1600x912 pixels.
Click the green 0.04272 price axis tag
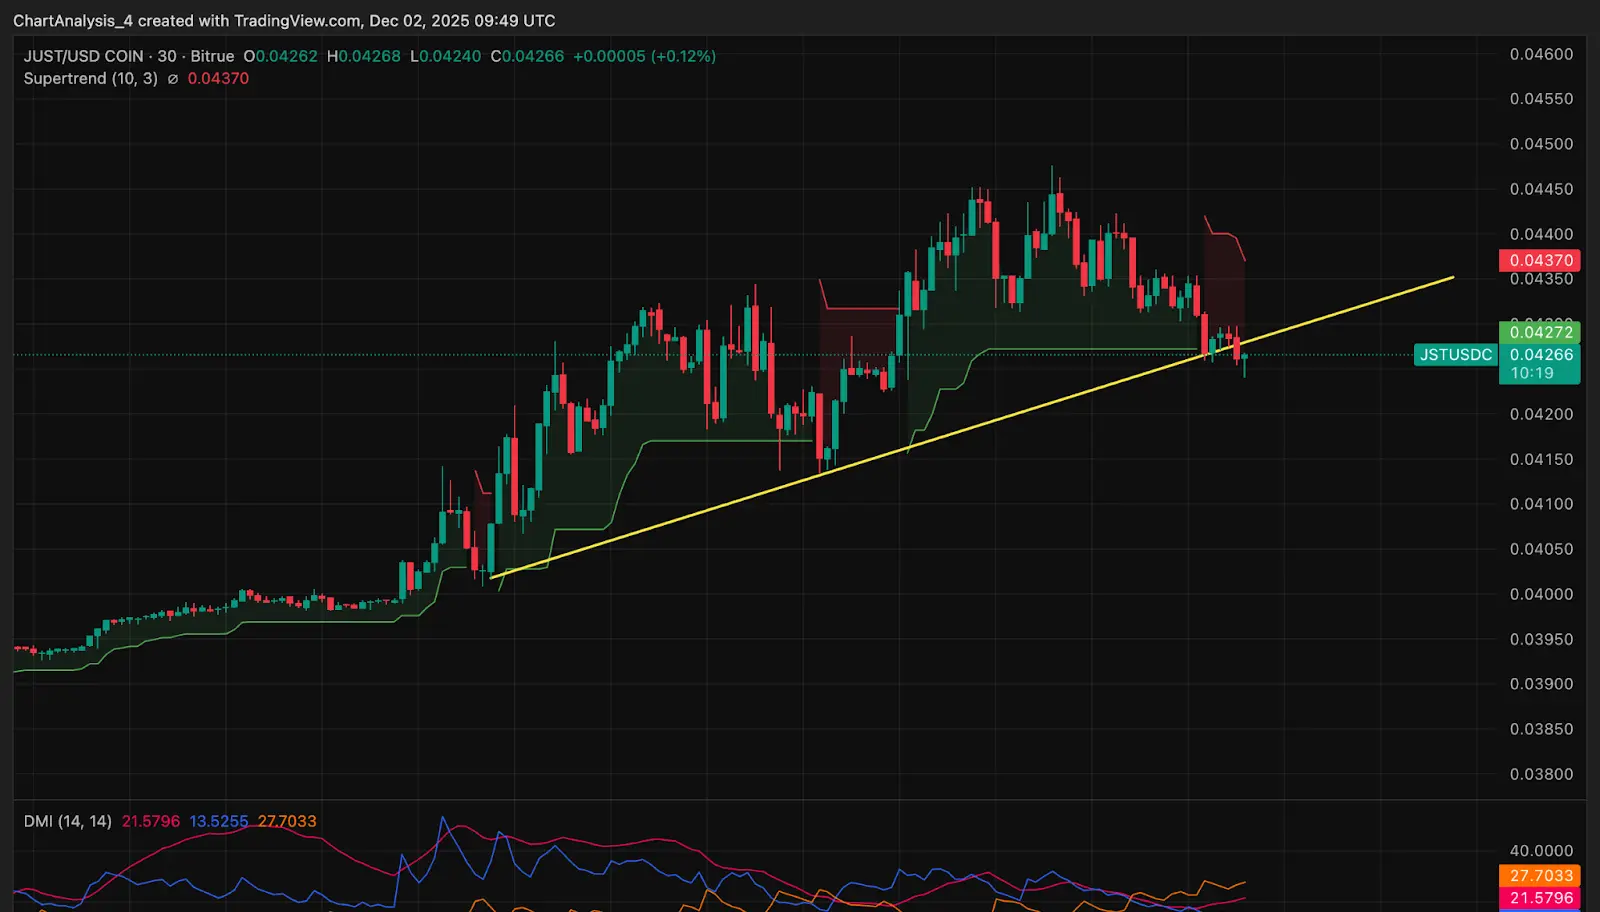(x=1540, y=332)
